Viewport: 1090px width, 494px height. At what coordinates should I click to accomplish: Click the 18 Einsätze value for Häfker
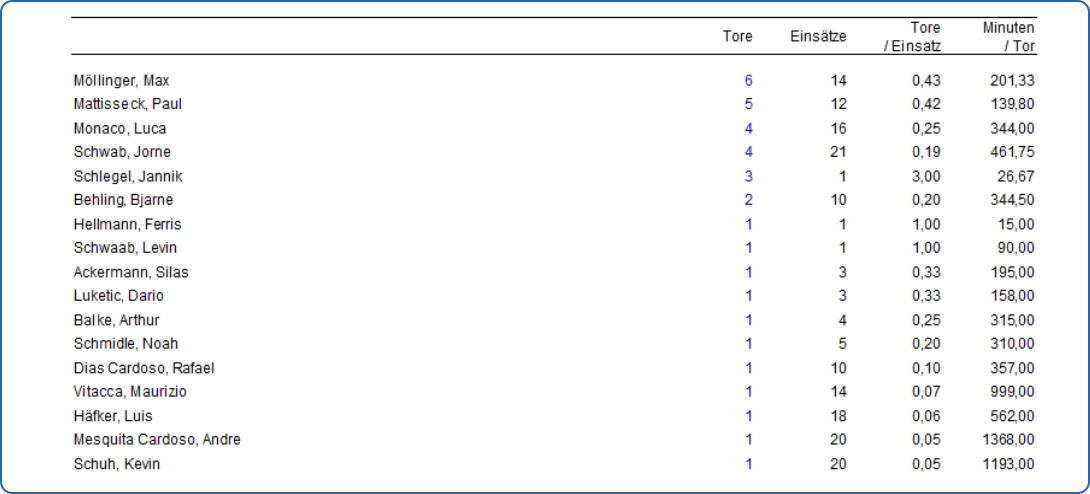(839, 416)
